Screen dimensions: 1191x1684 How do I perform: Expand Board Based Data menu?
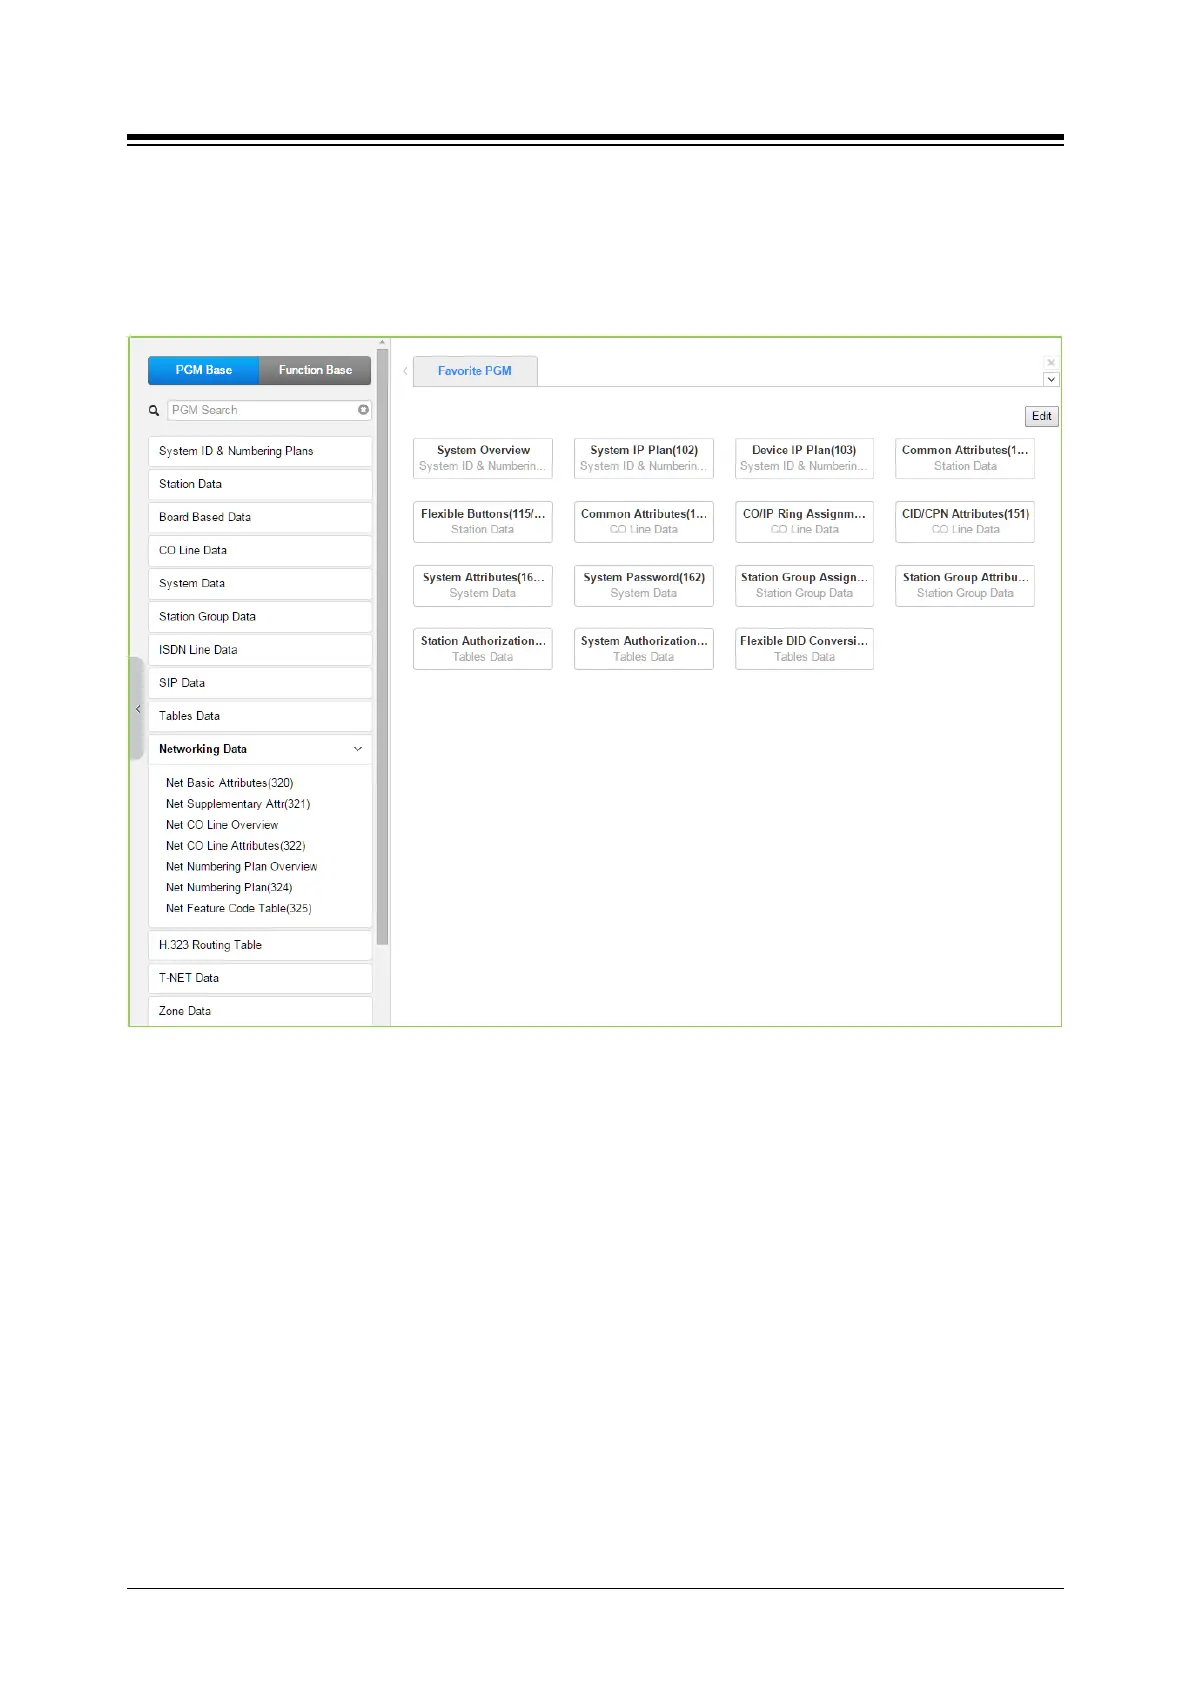point(260,517)
